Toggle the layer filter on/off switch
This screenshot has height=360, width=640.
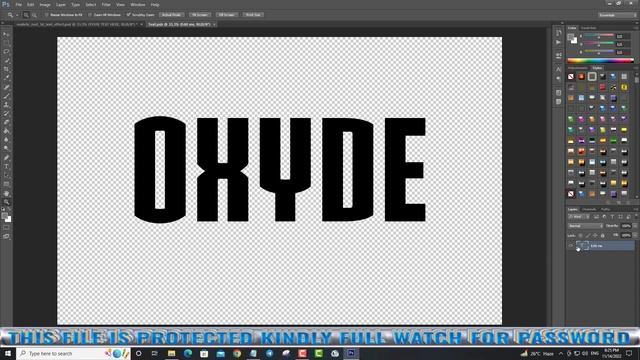[636, 217]
